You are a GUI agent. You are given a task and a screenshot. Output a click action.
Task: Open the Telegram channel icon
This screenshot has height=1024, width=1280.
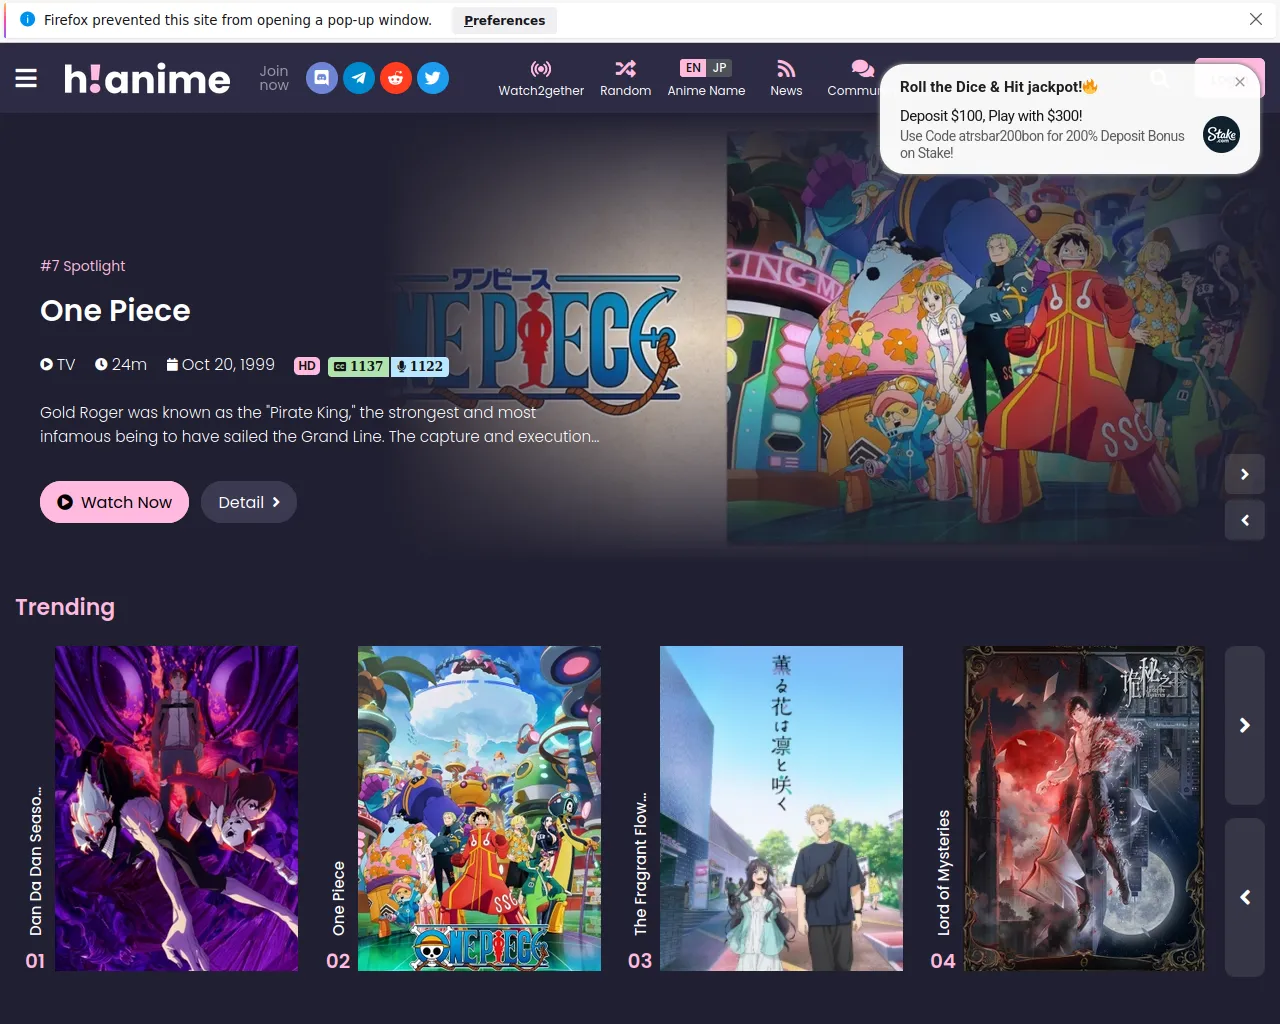(359, 78)
